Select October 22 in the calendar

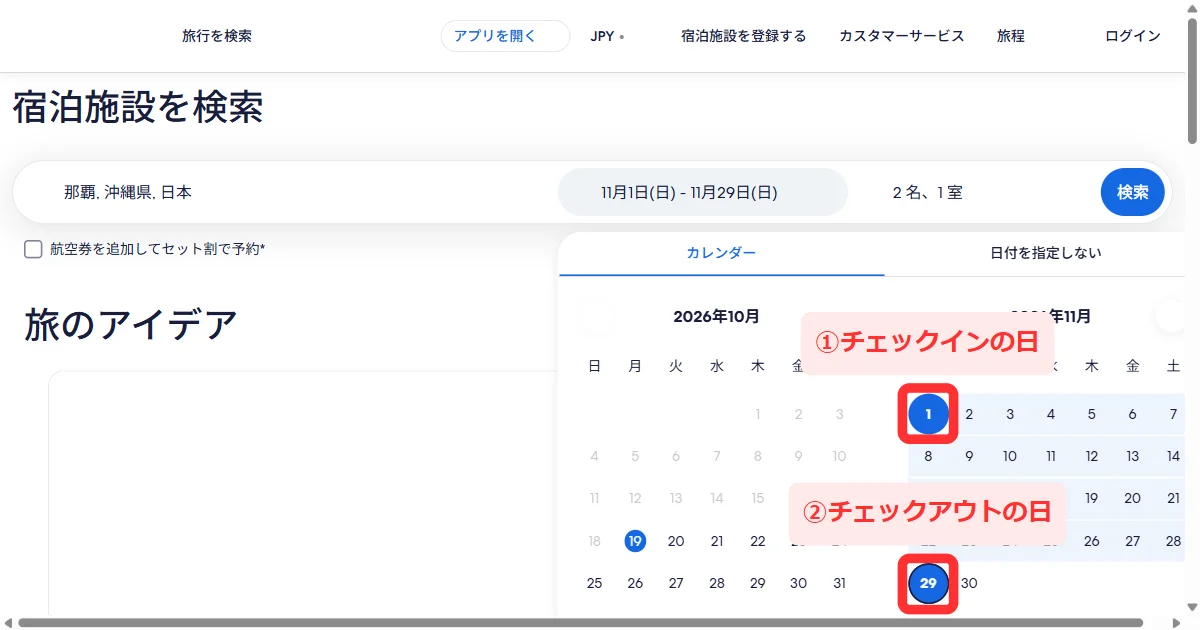(758, 541)
